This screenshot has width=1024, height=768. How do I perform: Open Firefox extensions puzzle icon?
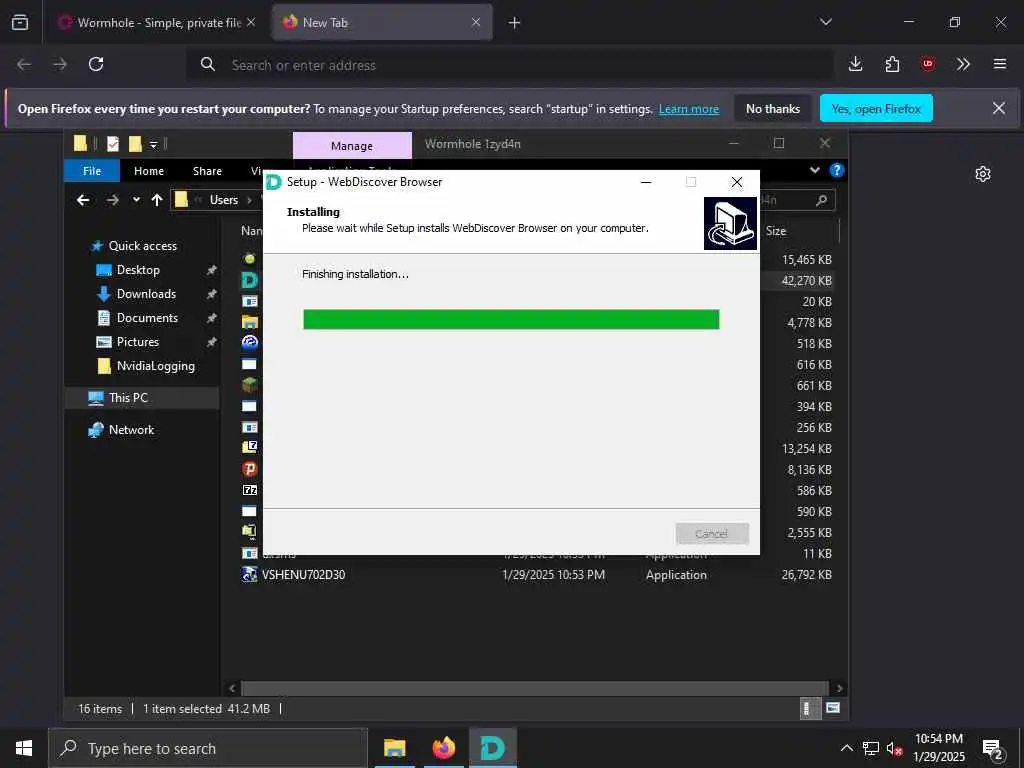pyautogui.click(x=892, y=64)
